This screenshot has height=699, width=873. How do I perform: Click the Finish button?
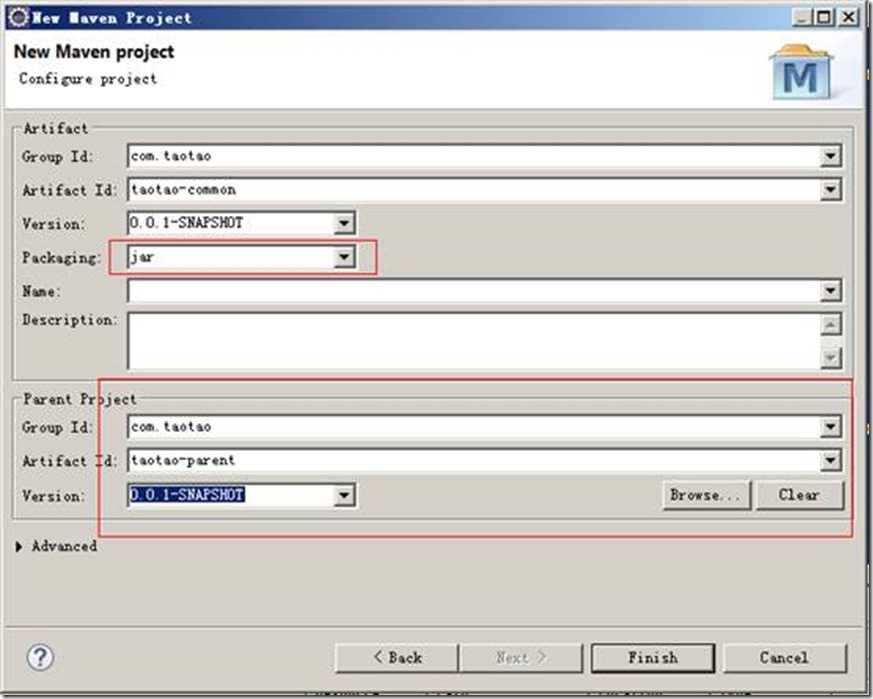coord(653,658)
